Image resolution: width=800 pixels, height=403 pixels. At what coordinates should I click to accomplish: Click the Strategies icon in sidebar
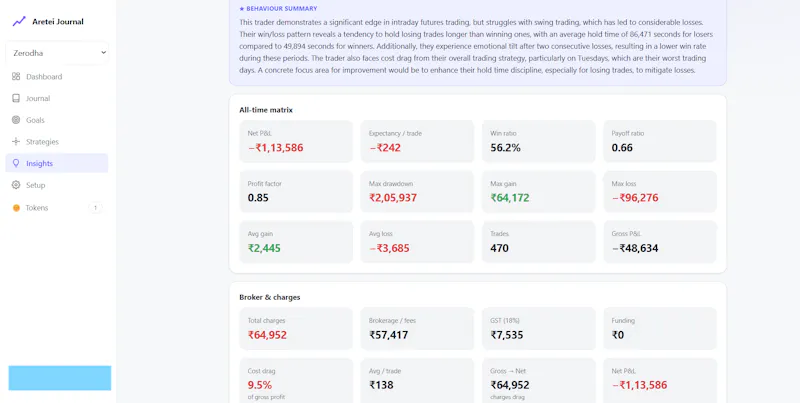tap(16, 142)
